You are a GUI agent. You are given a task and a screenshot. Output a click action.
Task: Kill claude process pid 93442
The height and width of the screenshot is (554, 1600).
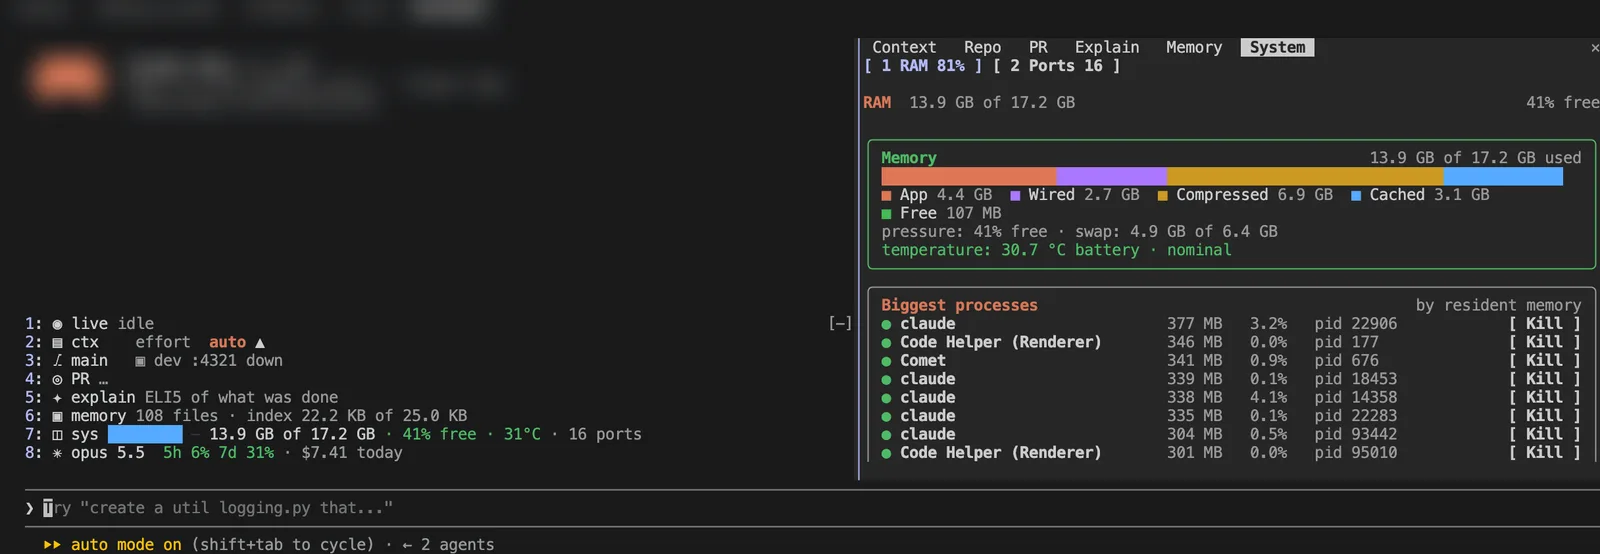tap(1544, 434)
